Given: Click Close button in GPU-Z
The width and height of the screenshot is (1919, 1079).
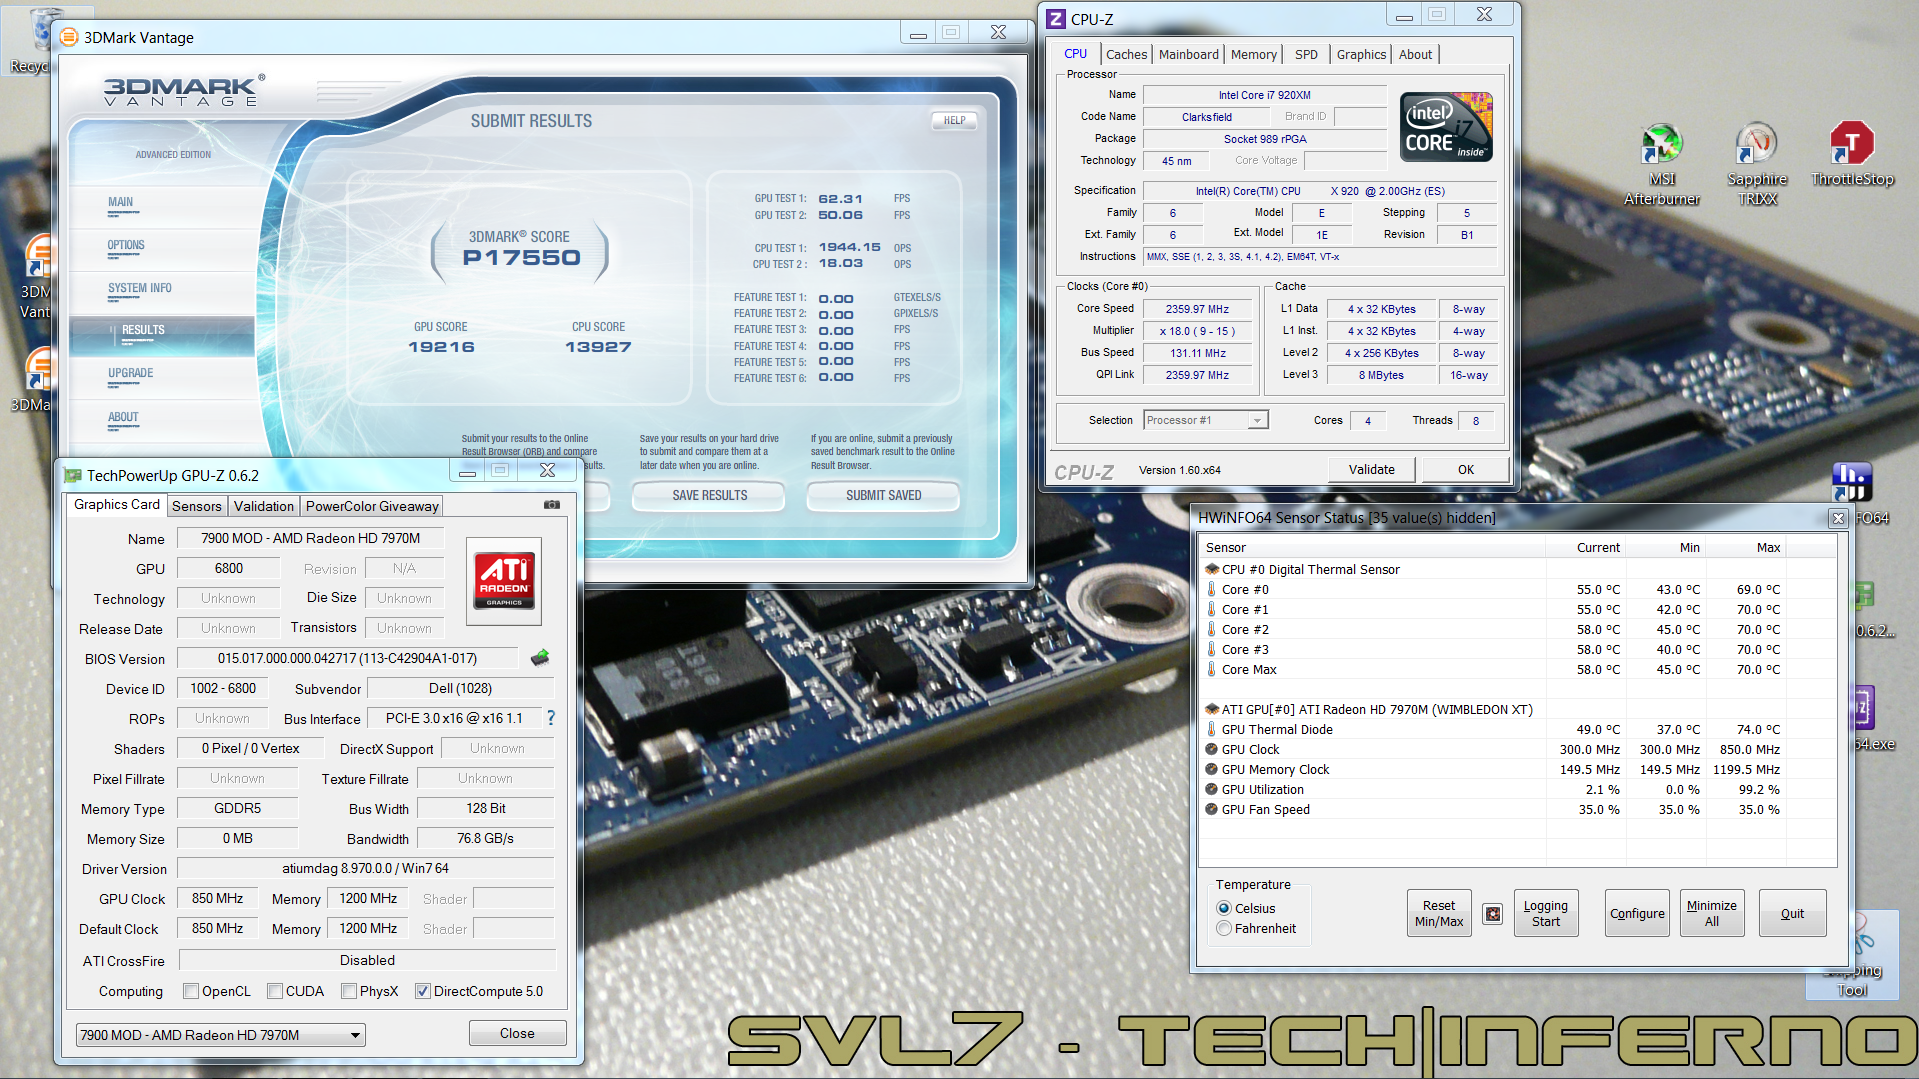Looking at the screenshot, I should click(x=517, y=1033).
